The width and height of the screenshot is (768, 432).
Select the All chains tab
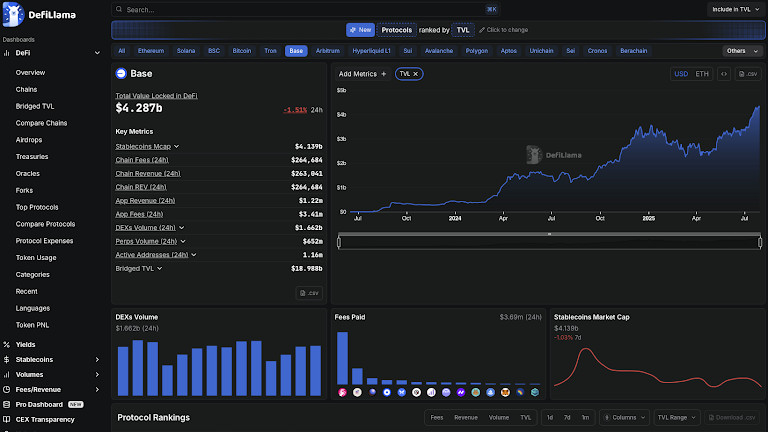tap(121, 51)
